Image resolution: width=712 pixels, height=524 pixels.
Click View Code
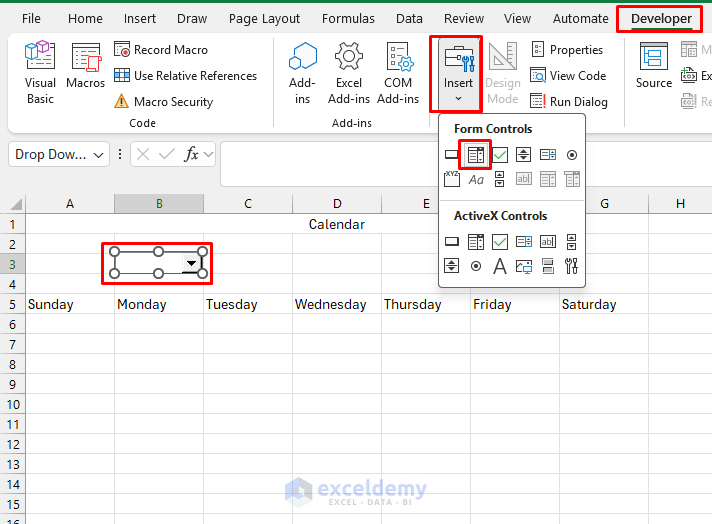coord(569,76)
